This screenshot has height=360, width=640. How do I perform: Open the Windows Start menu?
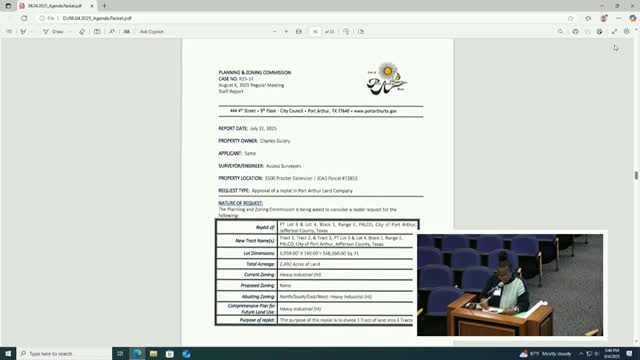8,353
